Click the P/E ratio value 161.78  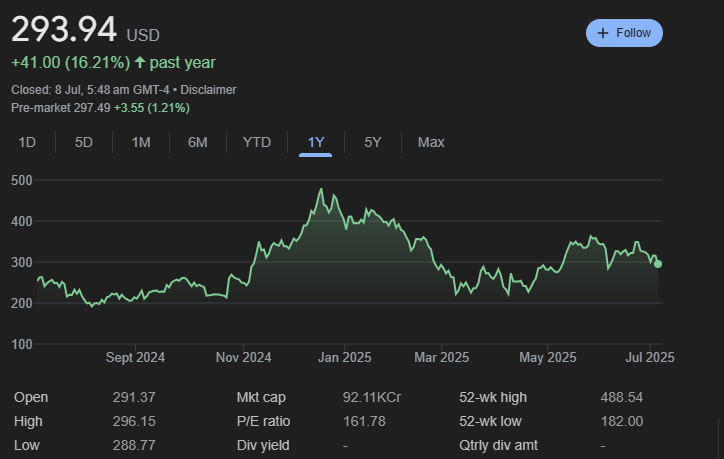pyautogui.click(x=364, y=421)
